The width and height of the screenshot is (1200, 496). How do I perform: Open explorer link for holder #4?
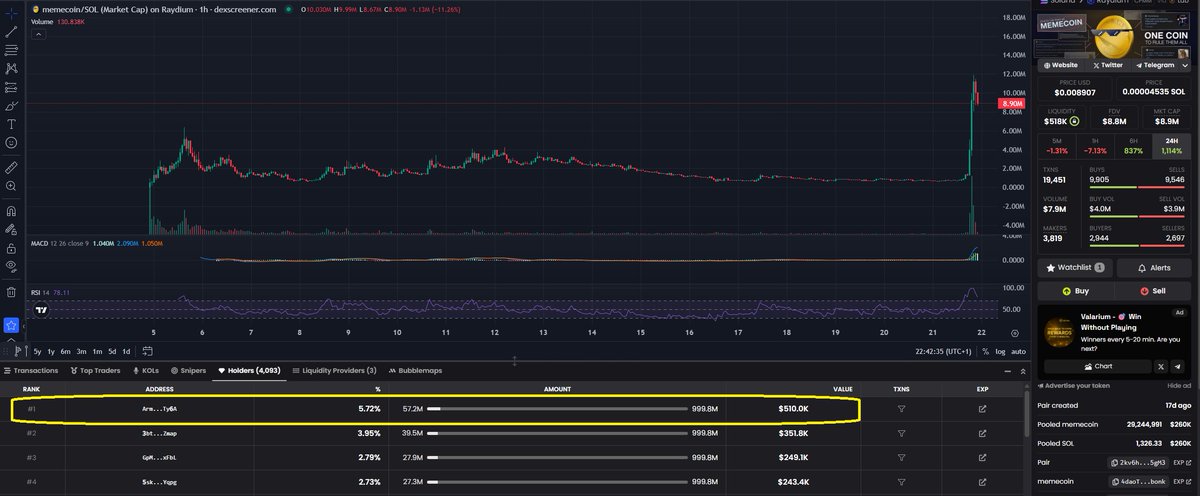pos(982,481)
